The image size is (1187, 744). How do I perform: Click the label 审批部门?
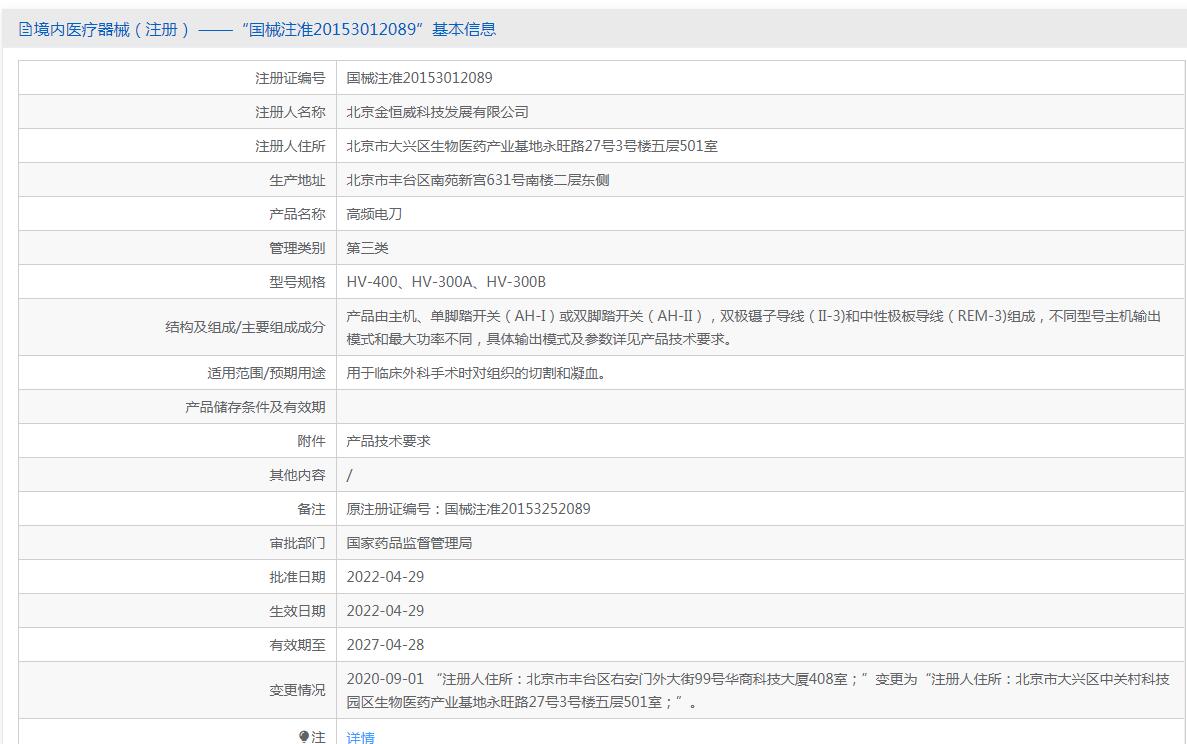297,543
